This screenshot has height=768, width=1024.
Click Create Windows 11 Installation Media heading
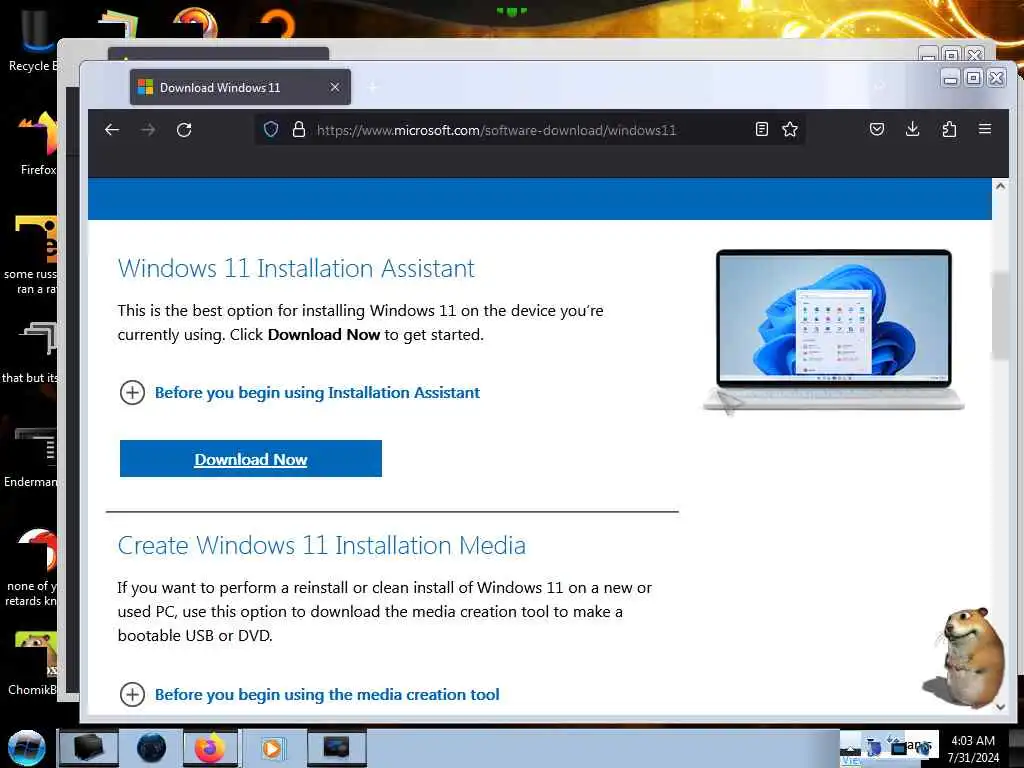click(321, 545)
